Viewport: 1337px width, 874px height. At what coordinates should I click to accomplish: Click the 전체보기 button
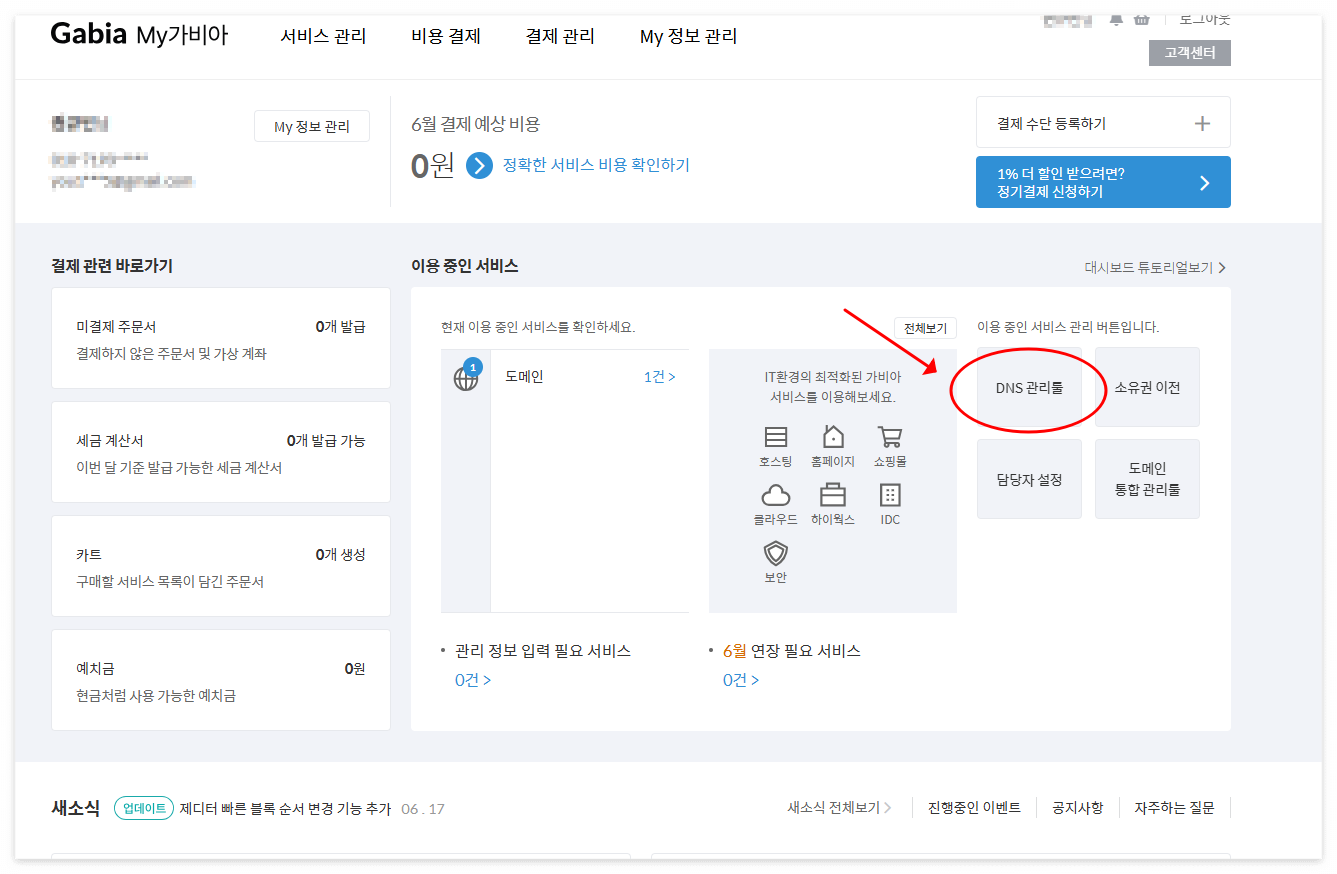point(925,329)
